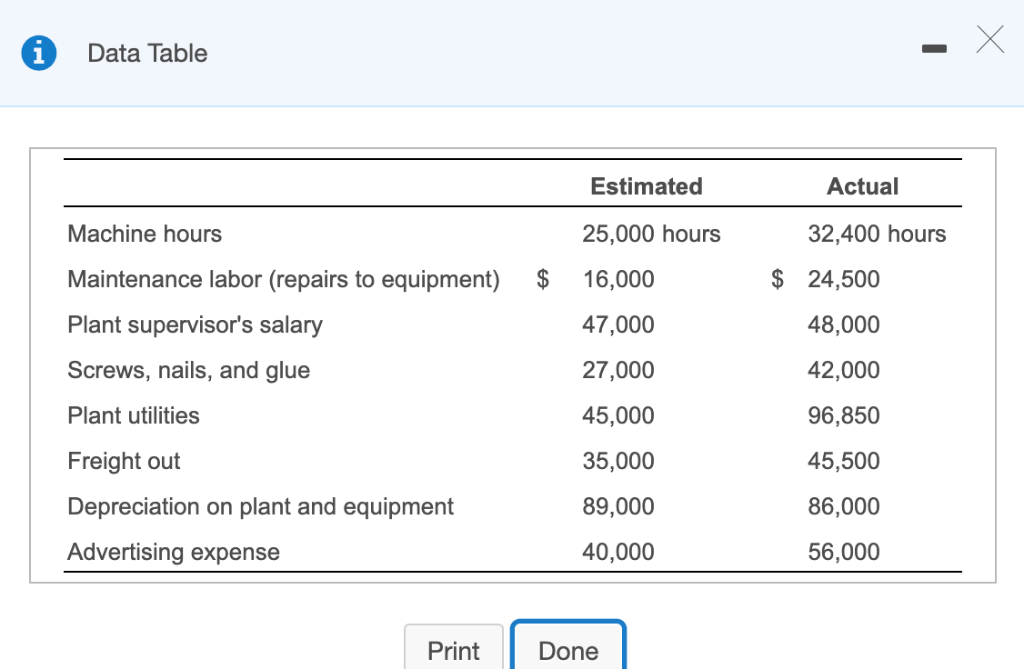This screenshot has width=1024, height=669.
Task: Click the Depreciation on plant and equipment label
Action: pos(261,507)
